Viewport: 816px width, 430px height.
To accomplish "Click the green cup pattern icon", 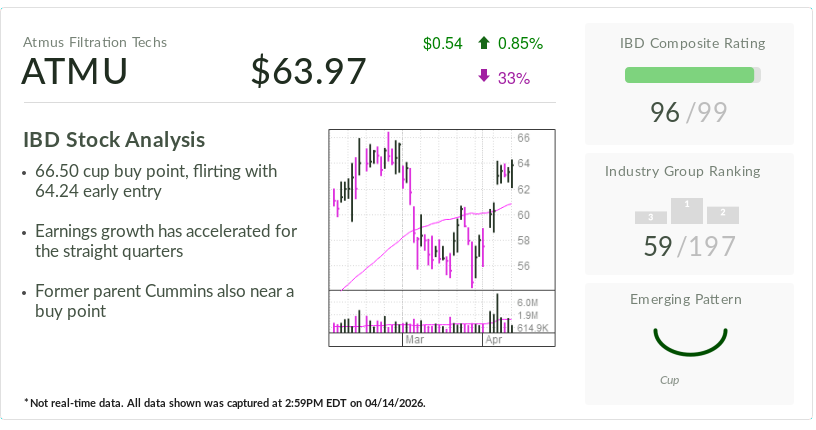I will [689, 342].
